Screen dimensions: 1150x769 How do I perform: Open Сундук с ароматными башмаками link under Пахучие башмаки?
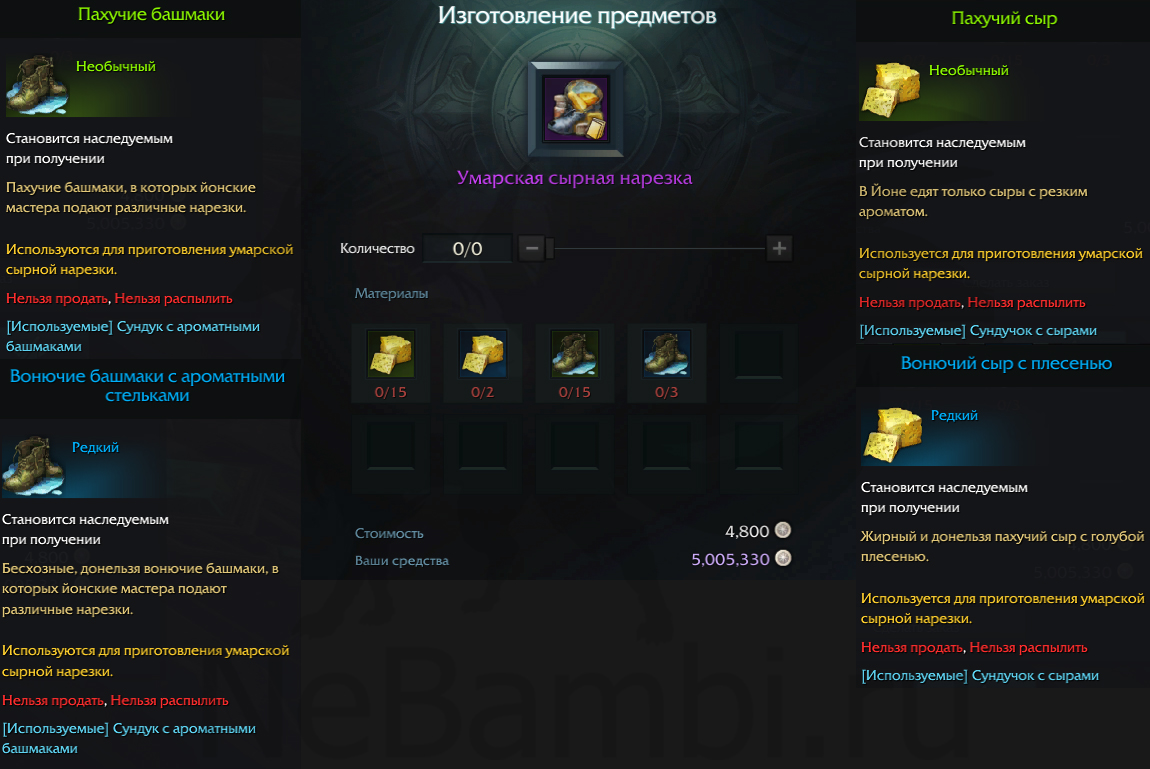tap(133, 336)
